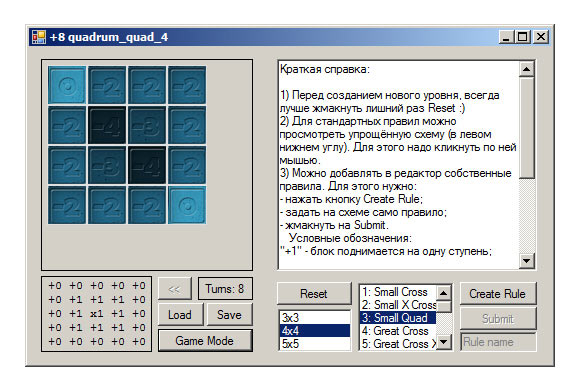Click the +1 cell right of x1
Image resolution: width=580 pixels, height=390 pixels.
pyautogui.click(x=118, y=314)
